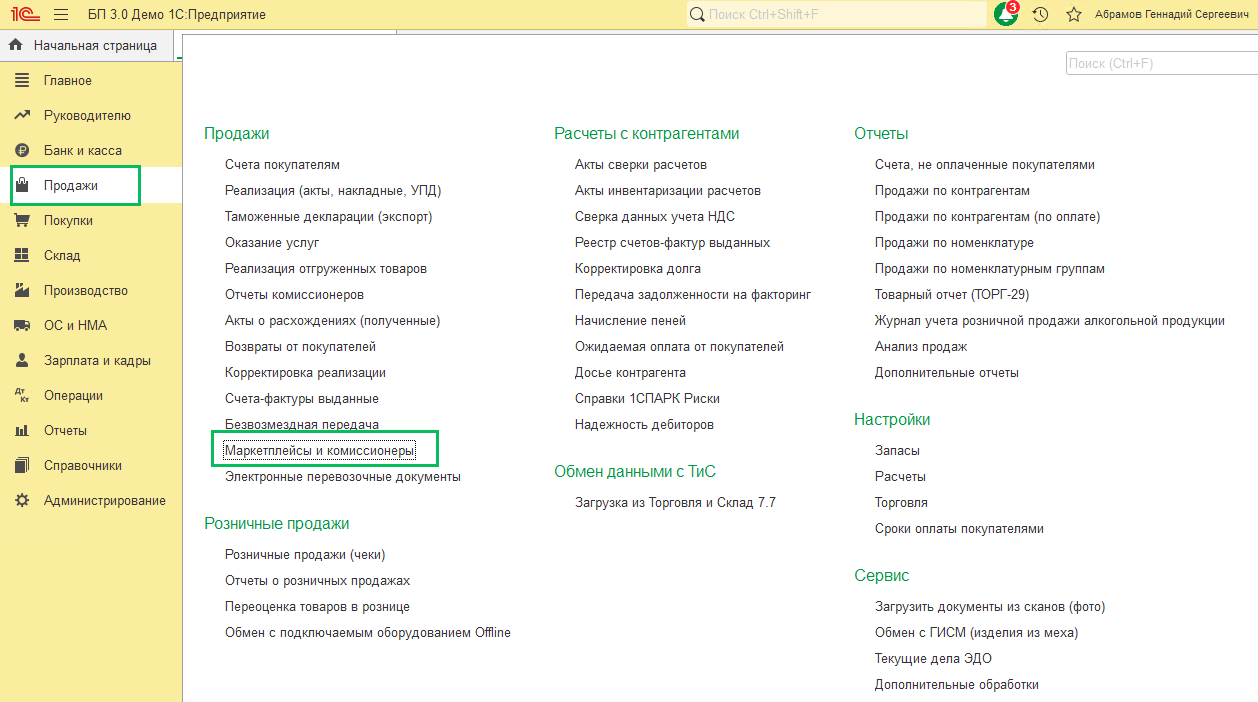Viewport: 1258px width, 702px height.
Task: Click the Банк и касса coin icon
Action: 22,151
